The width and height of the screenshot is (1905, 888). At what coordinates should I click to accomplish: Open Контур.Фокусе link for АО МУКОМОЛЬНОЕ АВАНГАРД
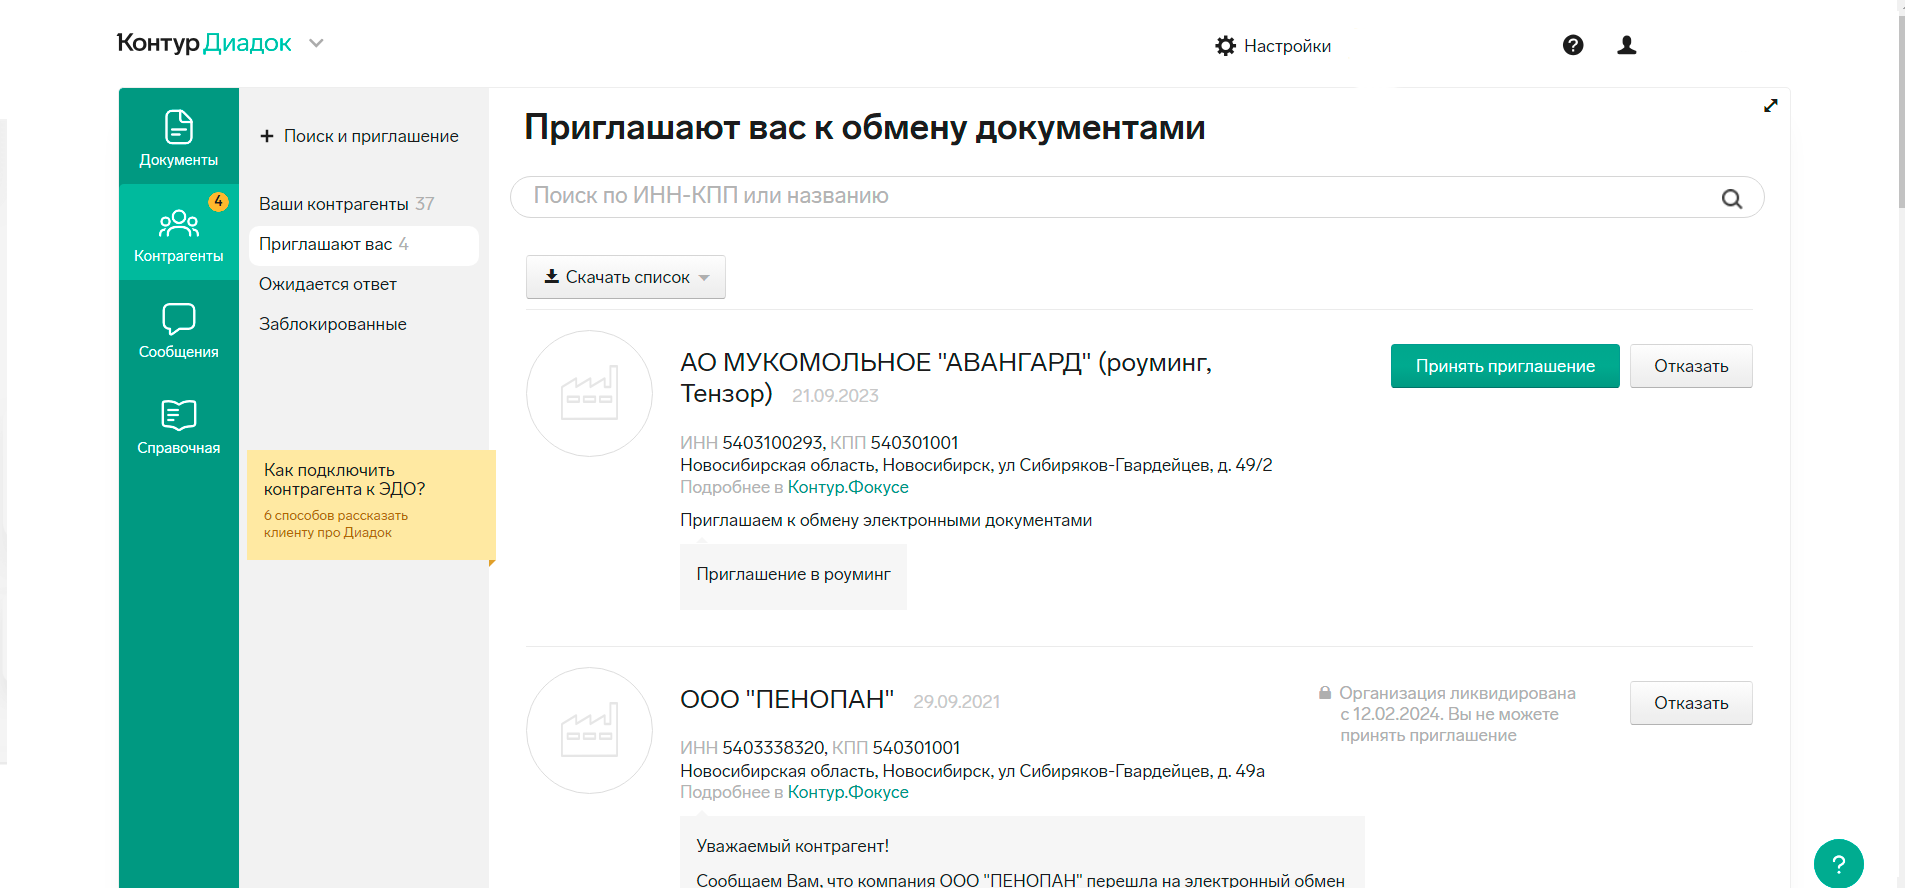tap(848, 487)
